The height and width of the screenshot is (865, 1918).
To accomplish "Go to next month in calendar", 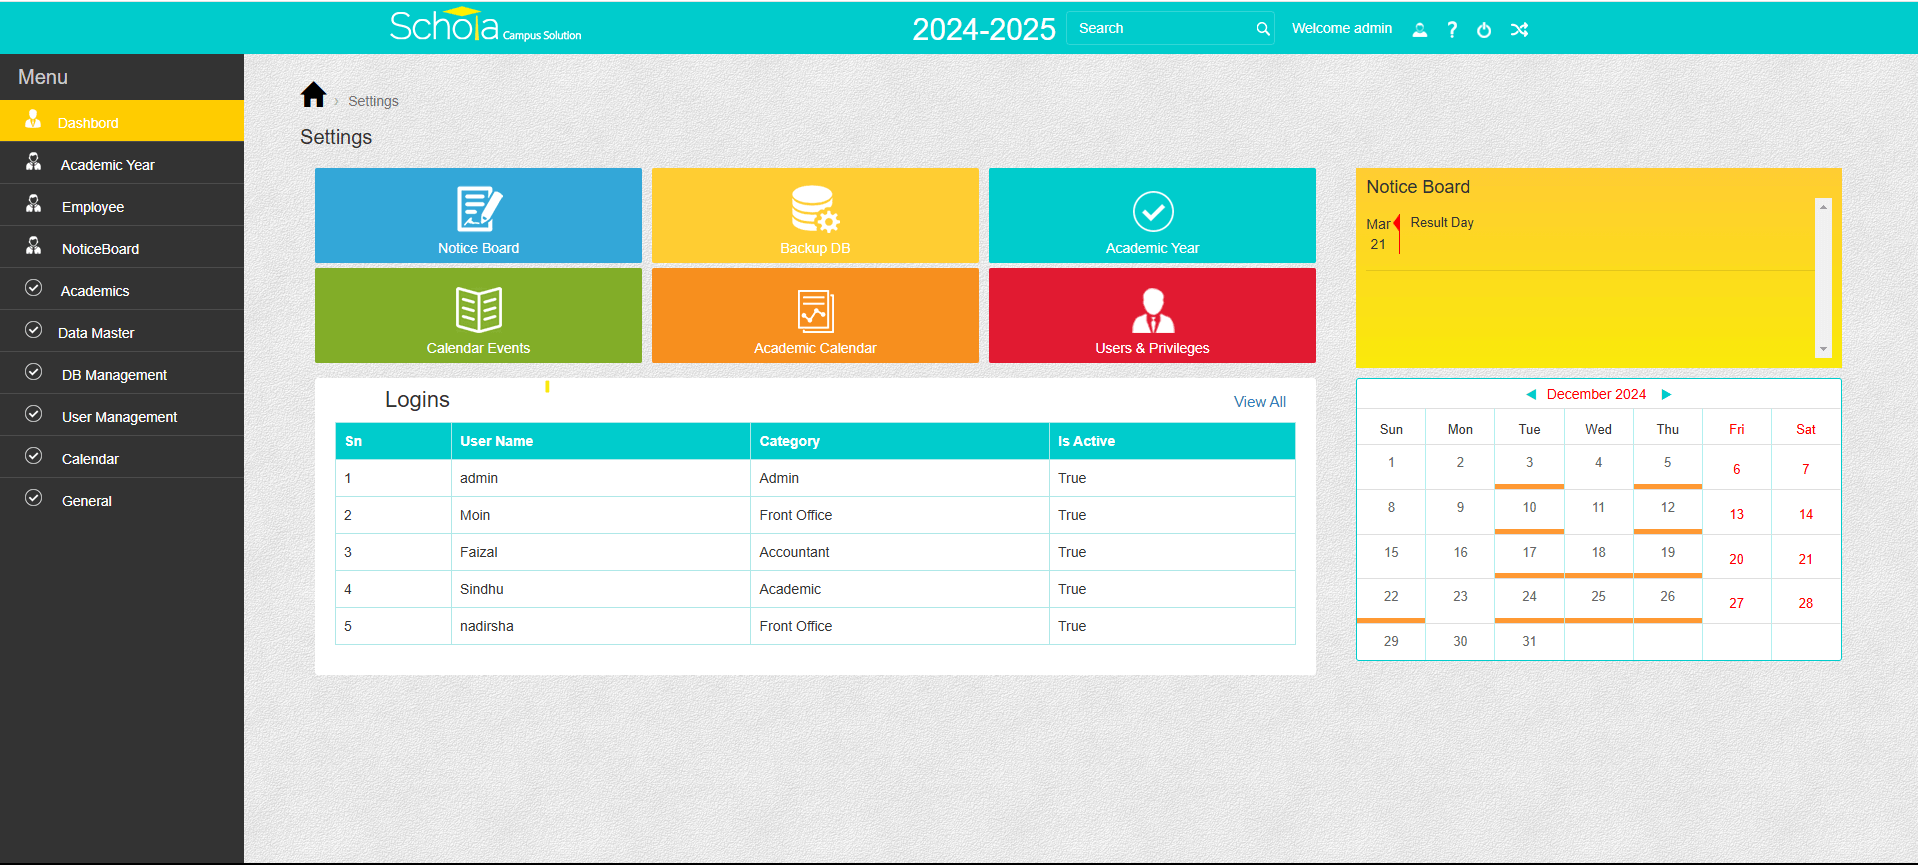I will point(1666,394).
